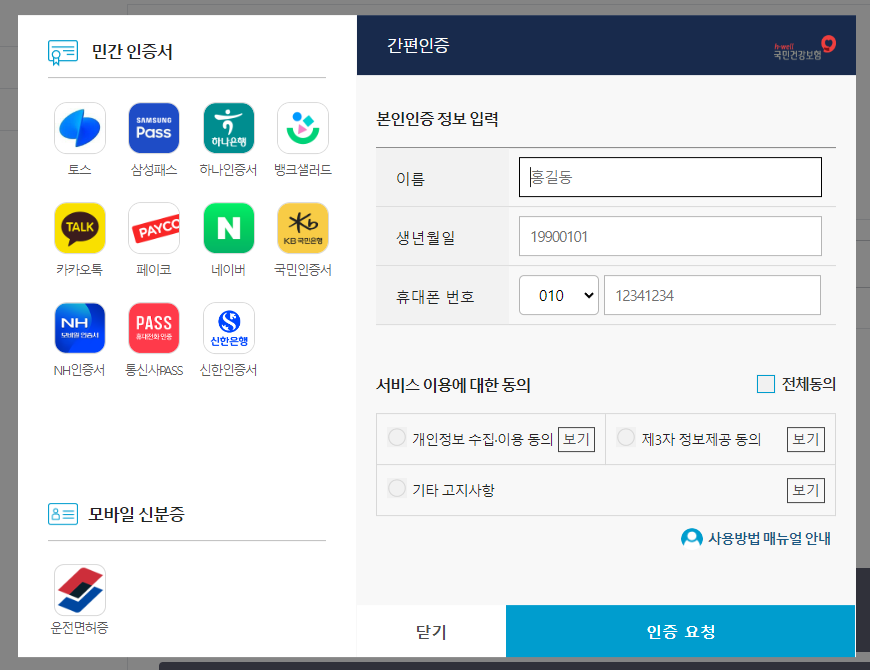The width and height of the screenshot is (870, 670).
Task: Click the name (이름) input field
Action: [670, 177]
